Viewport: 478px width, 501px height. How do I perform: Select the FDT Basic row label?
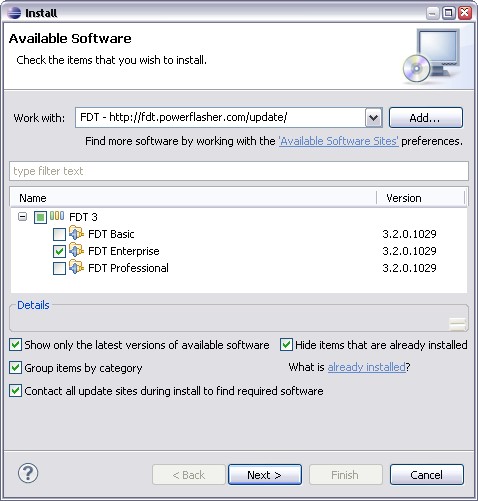(111, 234)
